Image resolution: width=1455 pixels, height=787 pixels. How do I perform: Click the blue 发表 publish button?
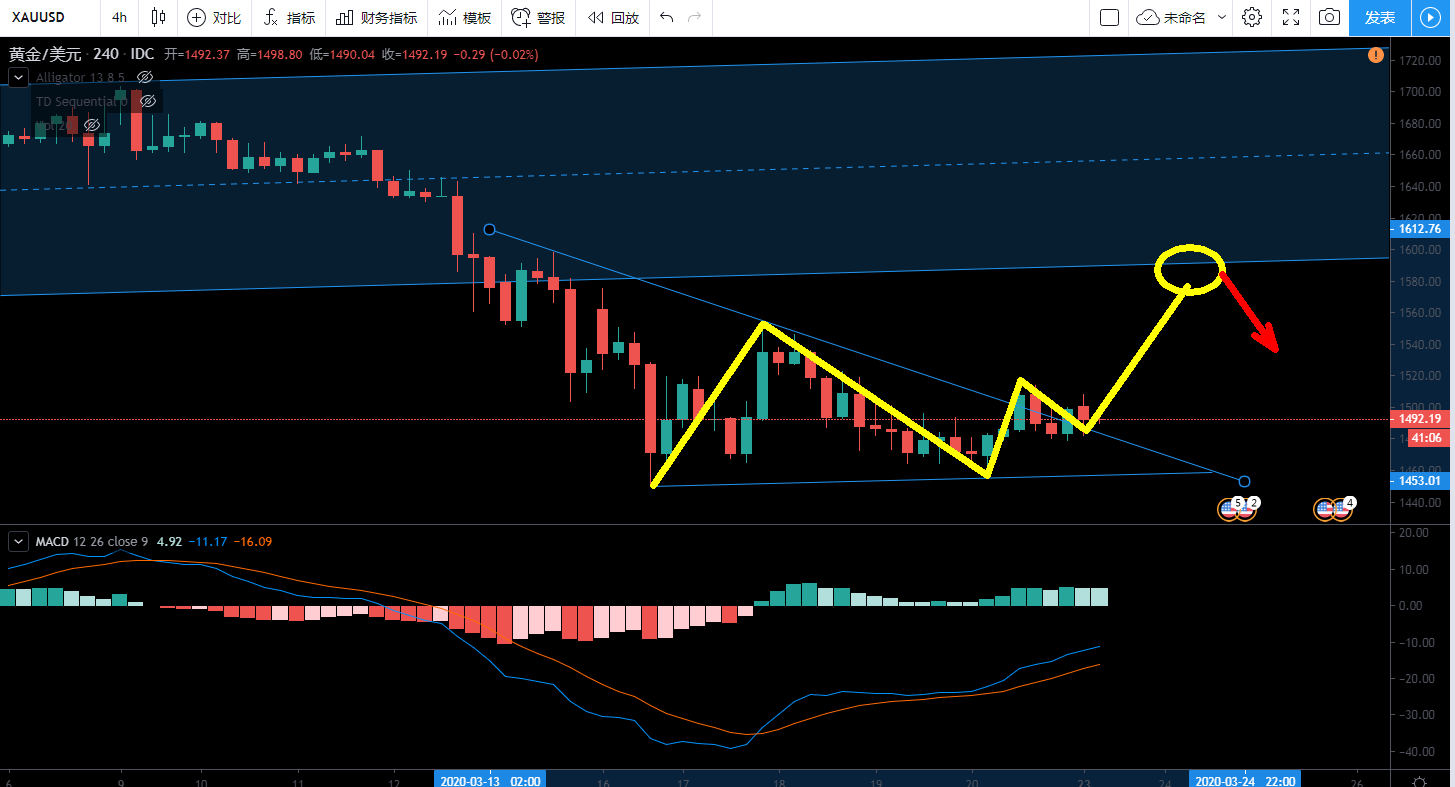pyautogui.click(x=1380, y=17)
